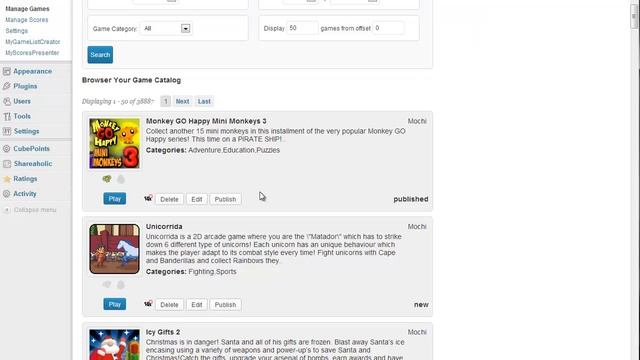Click Mochi label on Icy Gifts 2 card
Image resolution: width=640 pixels, height=360 pixels.
tap(417, 332)
